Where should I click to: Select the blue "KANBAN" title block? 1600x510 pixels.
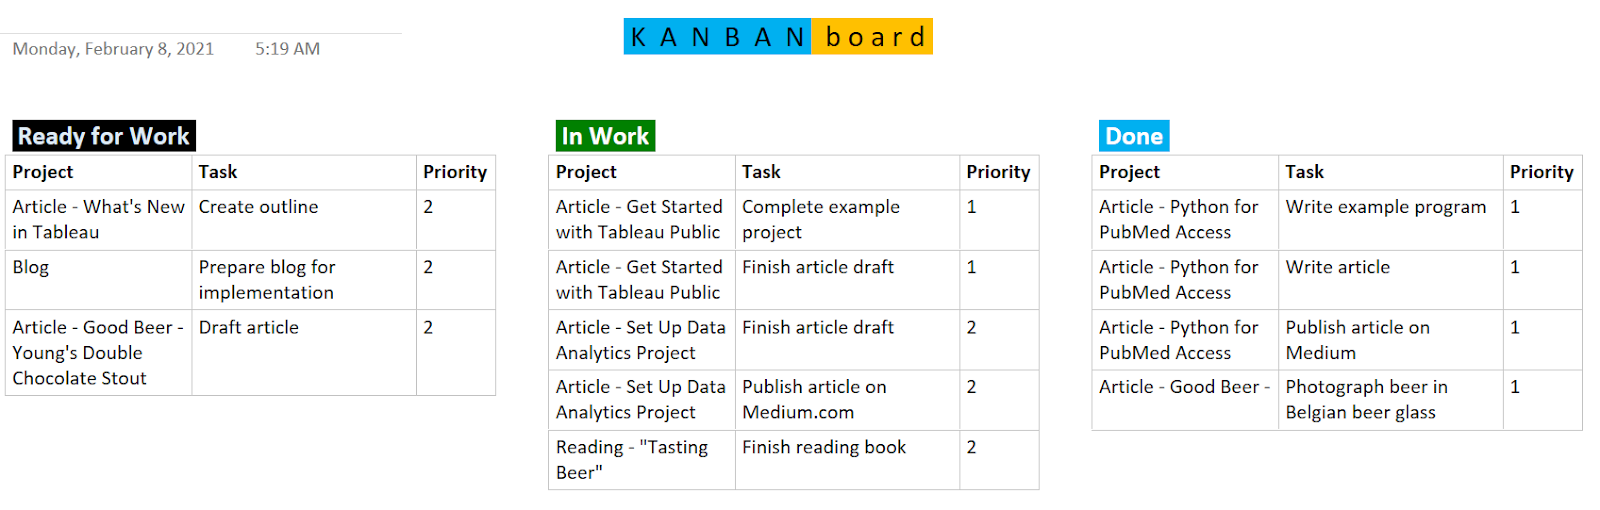(x=717, y=37)
